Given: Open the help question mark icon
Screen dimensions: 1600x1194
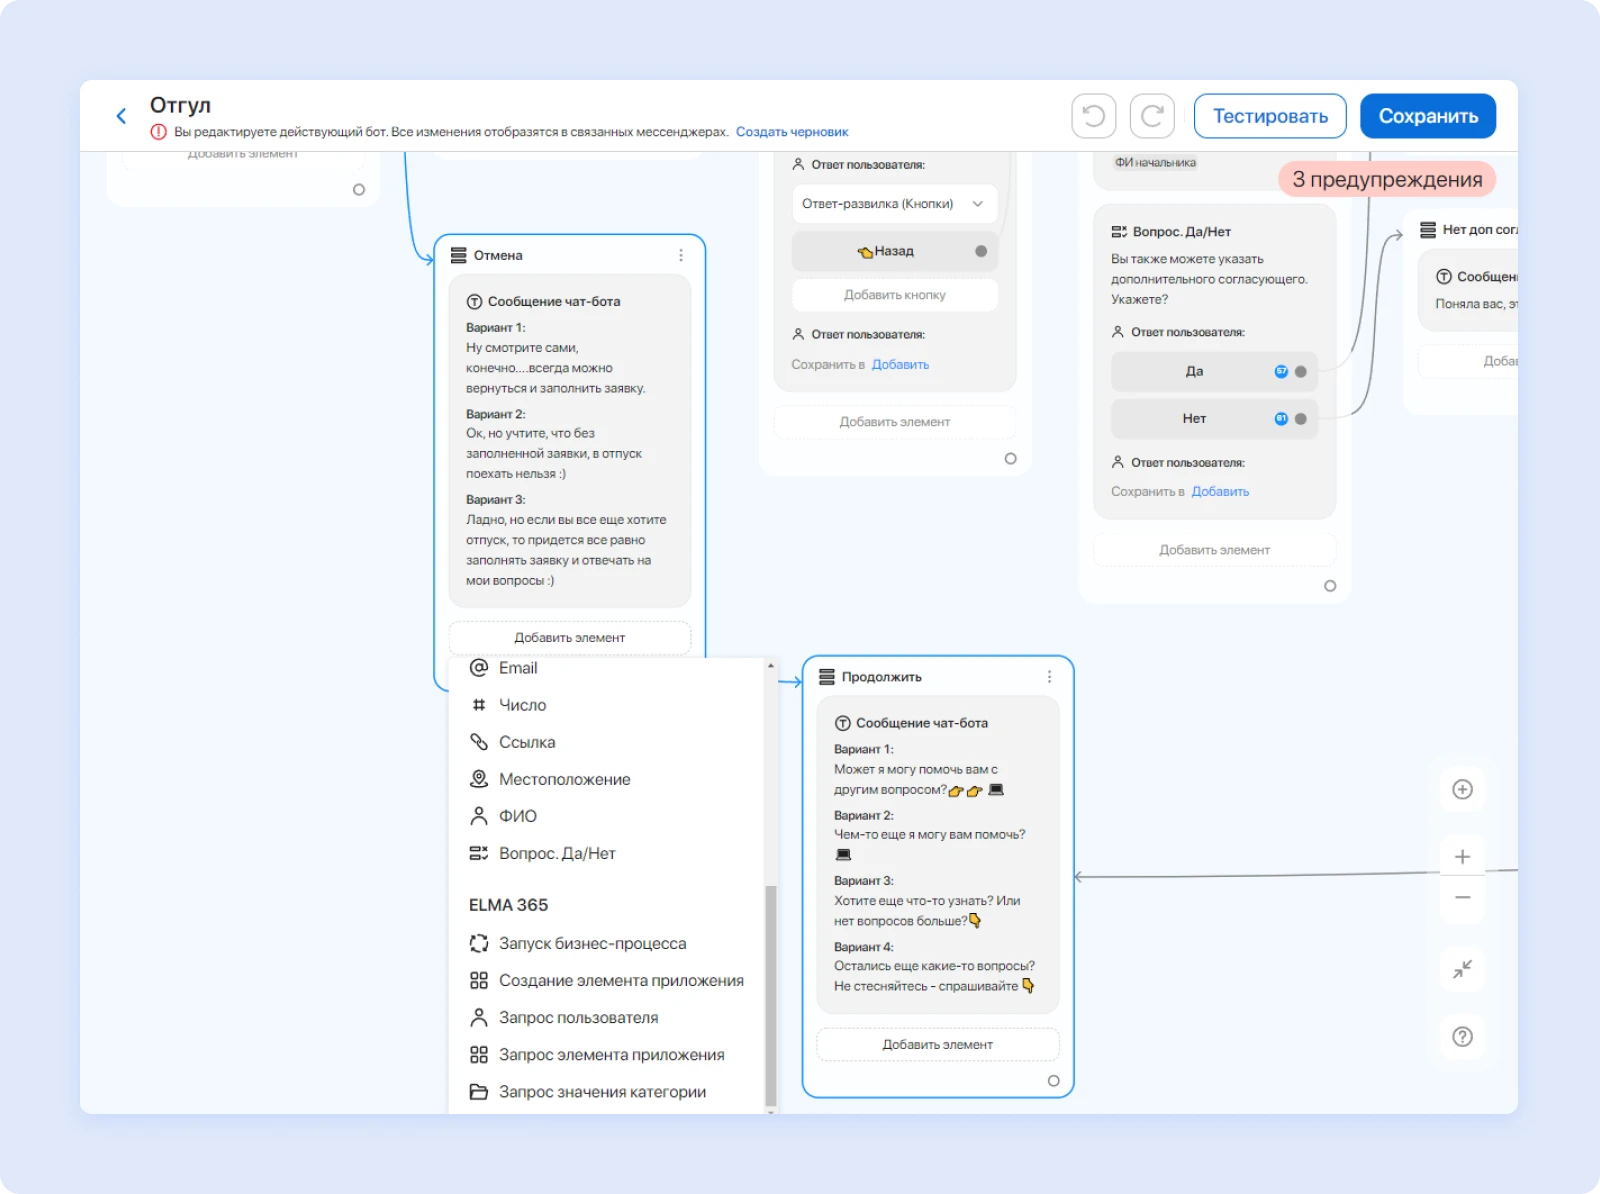Looking at the screenshot, I should coord(1462,1037).
